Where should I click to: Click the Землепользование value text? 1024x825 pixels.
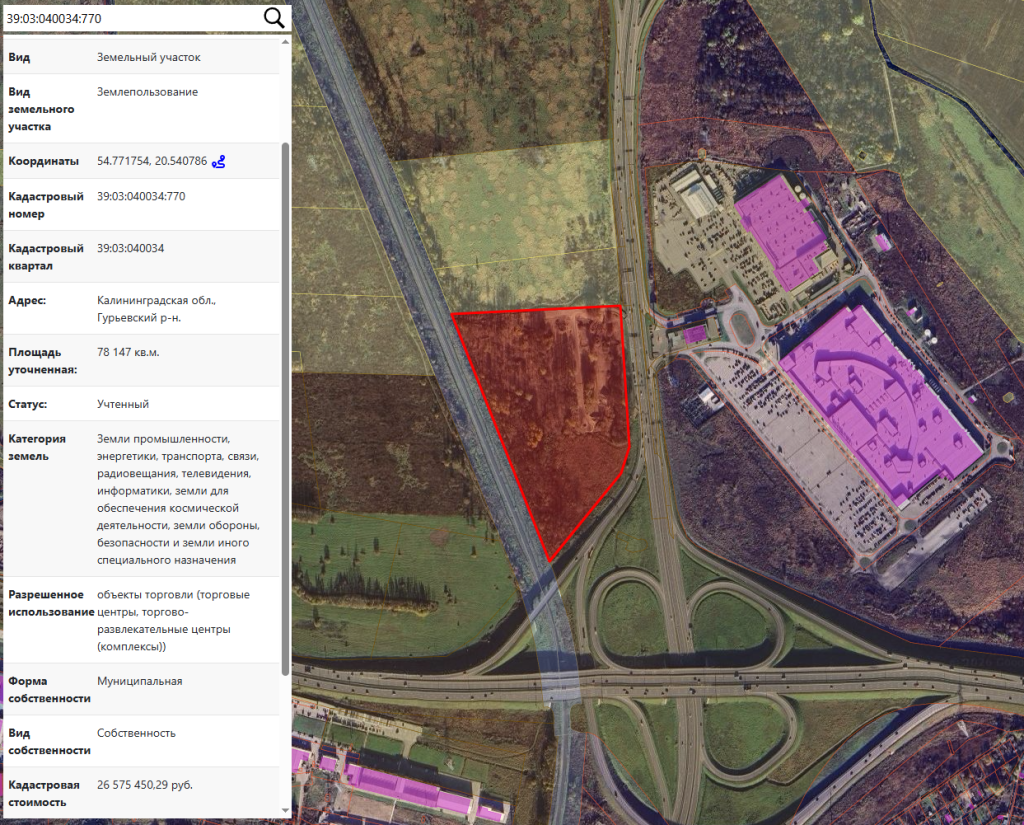point(148,92)
